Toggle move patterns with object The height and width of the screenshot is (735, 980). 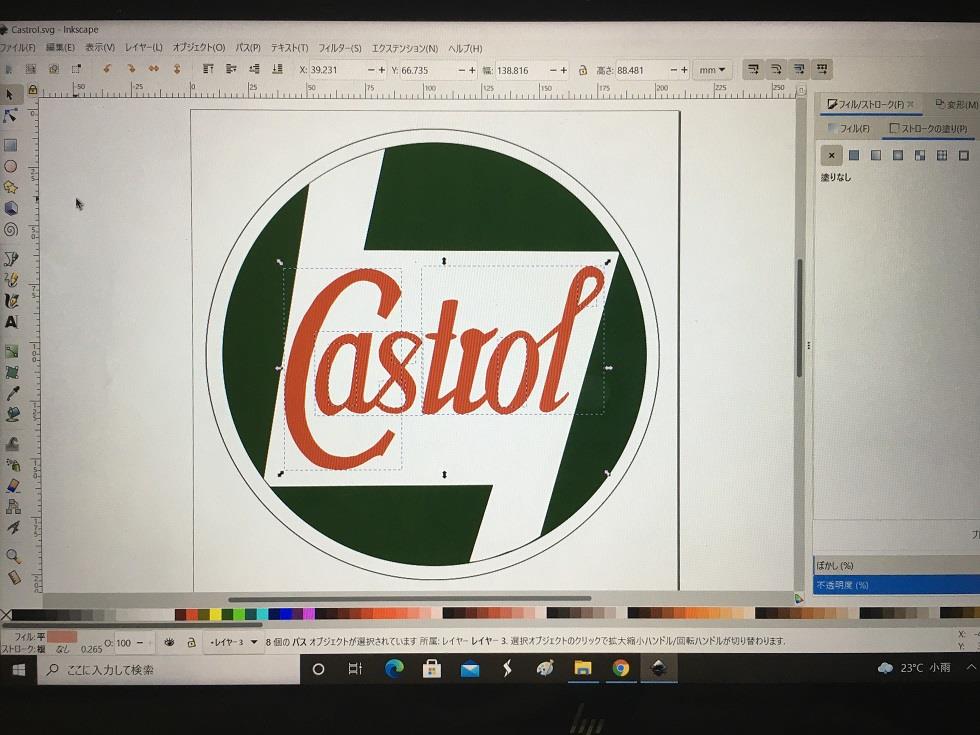point(822,69)
